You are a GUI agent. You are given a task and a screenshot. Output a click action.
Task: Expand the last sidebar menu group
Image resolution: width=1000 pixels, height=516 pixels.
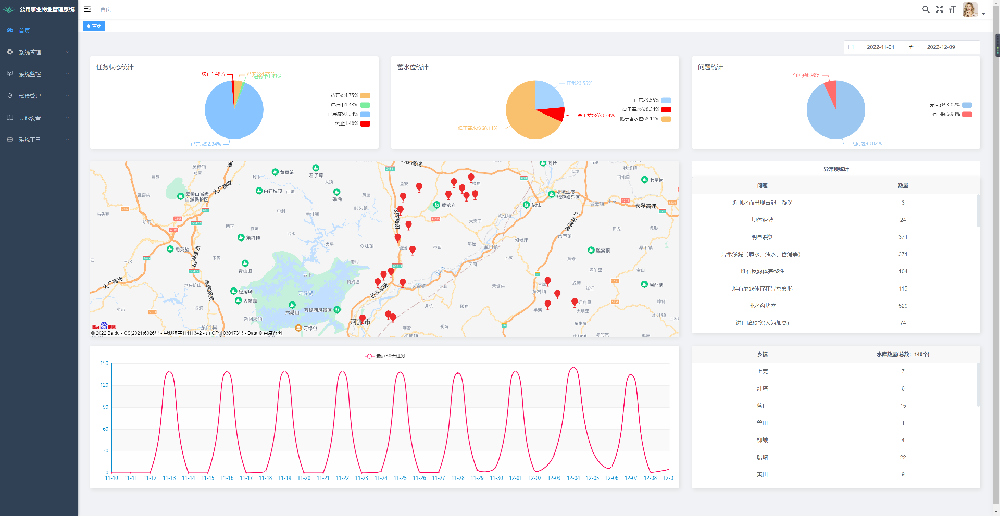pyautogui.click(x=38, y=140)
